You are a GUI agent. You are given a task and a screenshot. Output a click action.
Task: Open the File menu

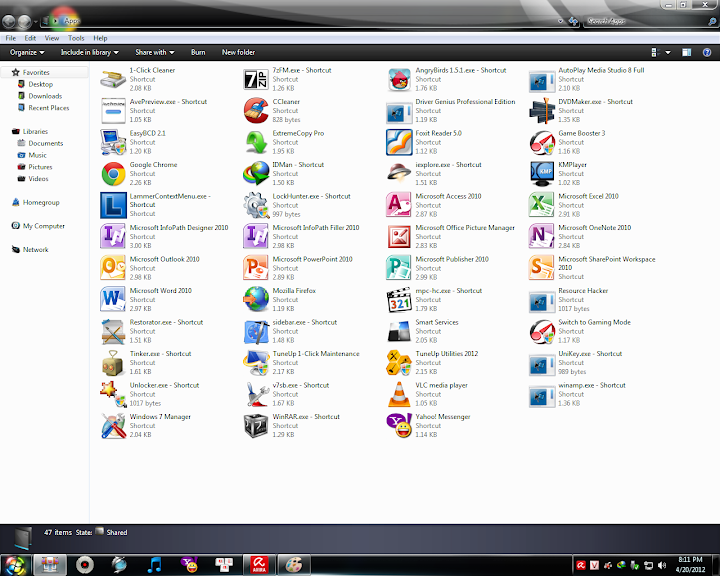point(11,38)
